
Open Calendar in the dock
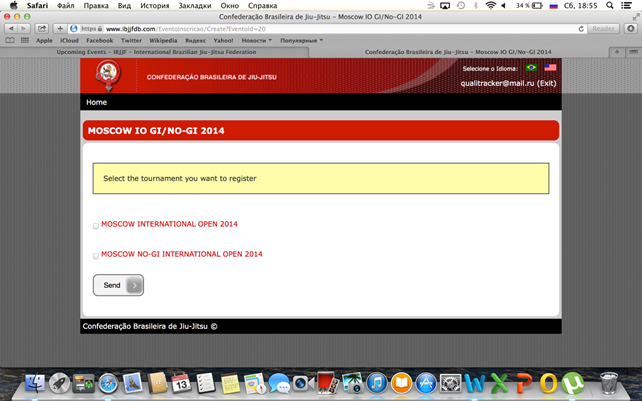181,383
